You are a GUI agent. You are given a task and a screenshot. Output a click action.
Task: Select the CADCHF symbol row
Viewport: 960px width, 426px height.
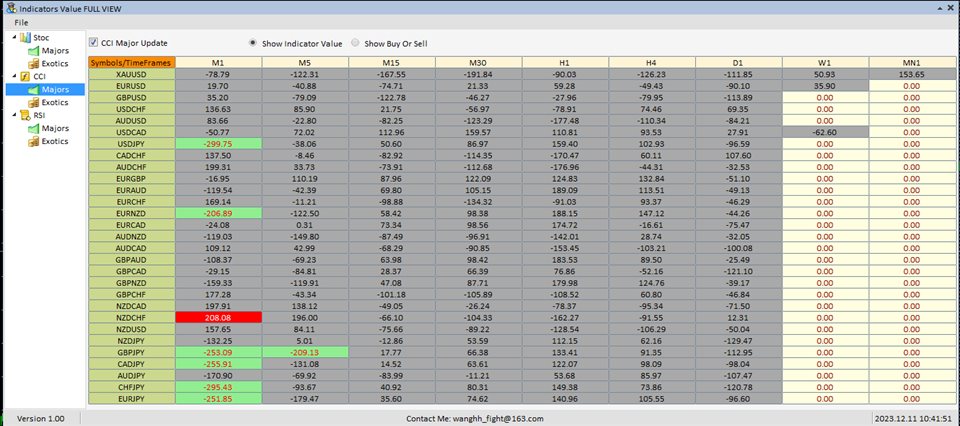point(132,155)
